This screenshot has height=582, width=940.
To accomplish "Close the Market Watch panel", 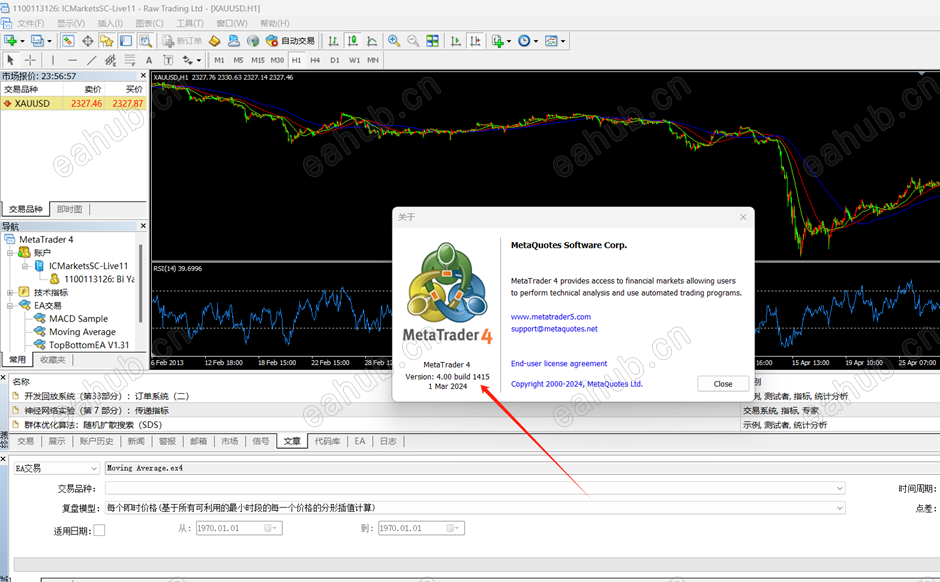I will point(143,76).
